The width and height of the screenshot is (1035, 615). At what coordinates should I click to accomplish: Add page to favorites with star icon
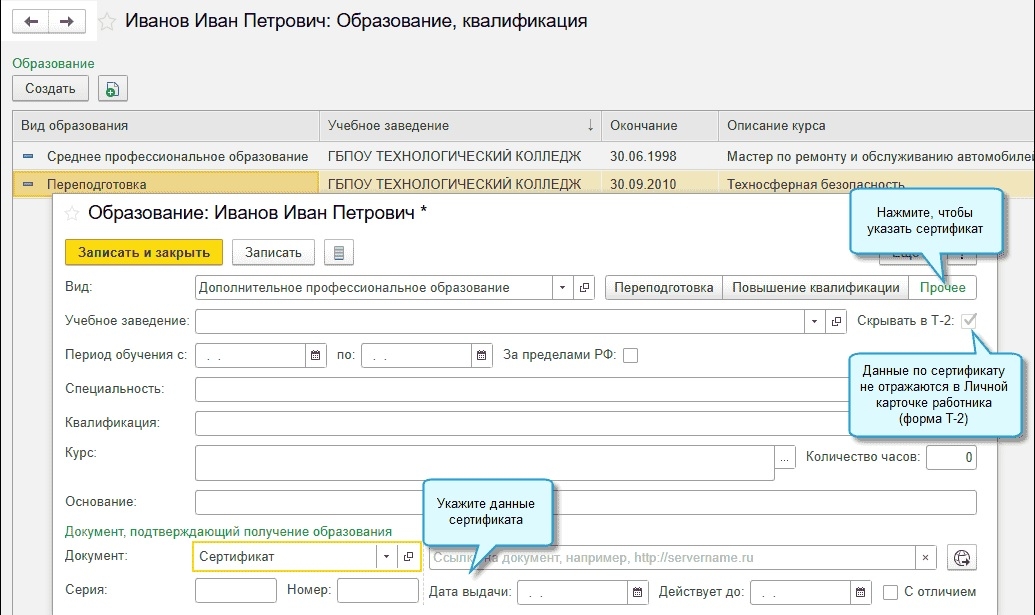[x=107, y=22]
